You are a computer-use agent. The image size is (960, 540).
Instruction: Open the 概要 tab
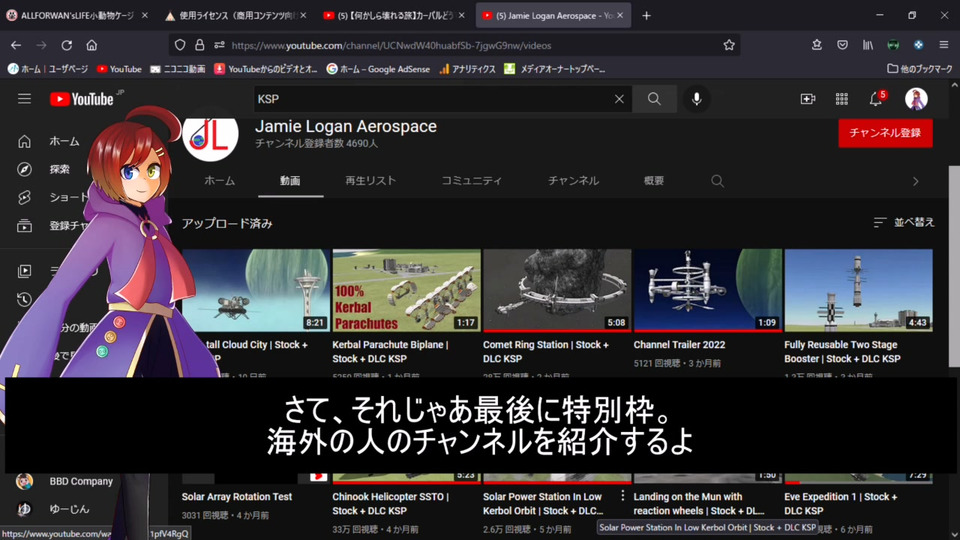pos(653,181)
